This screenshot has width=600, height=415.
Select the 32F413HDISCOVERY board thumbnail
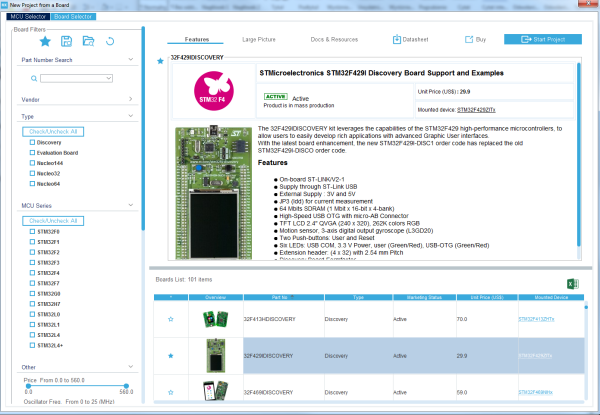[x=216, y=318]
